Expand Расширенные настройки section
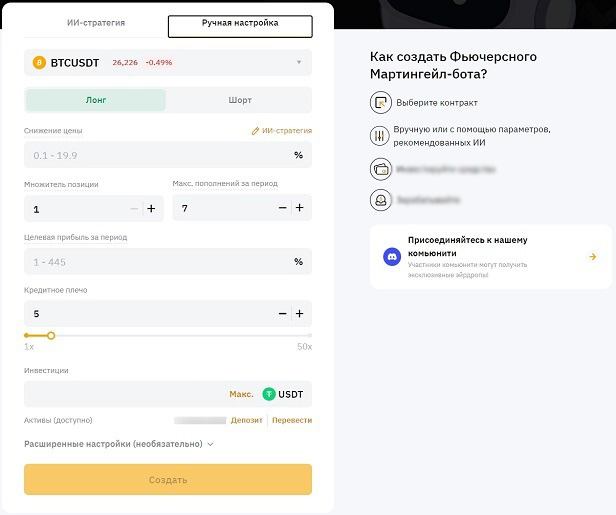 (119, 444)
